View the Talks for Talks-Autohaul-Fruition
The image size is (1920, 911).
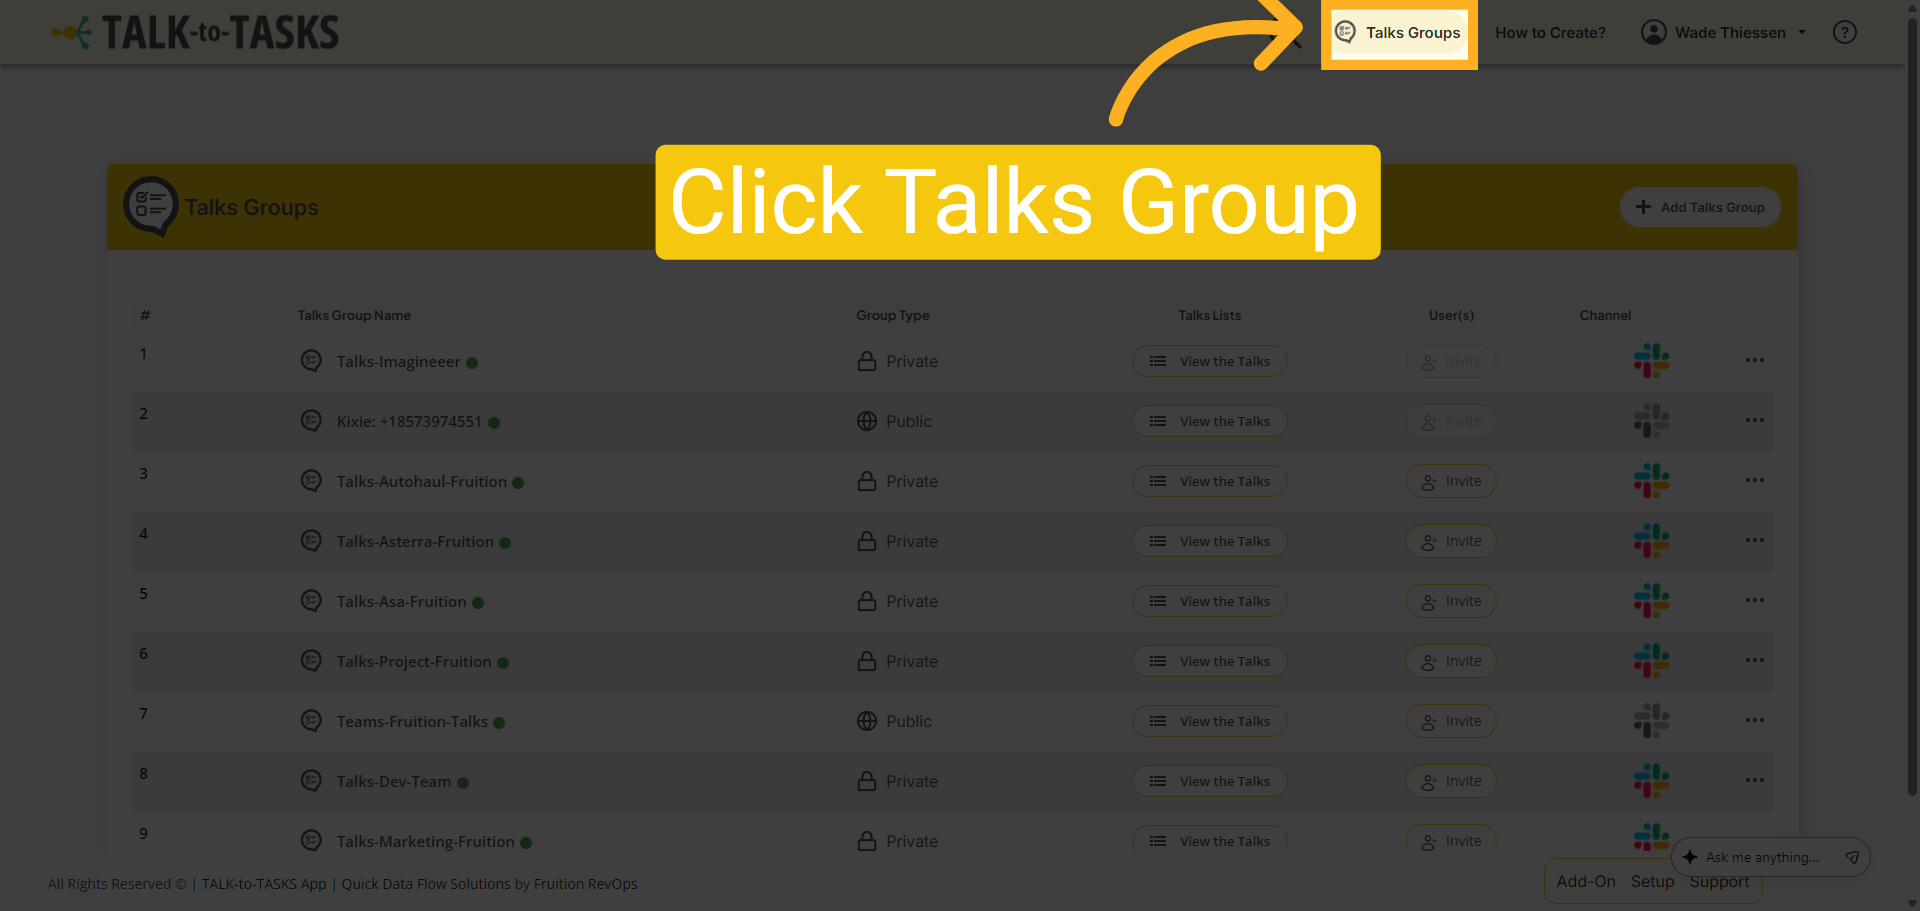[1209, 481]
